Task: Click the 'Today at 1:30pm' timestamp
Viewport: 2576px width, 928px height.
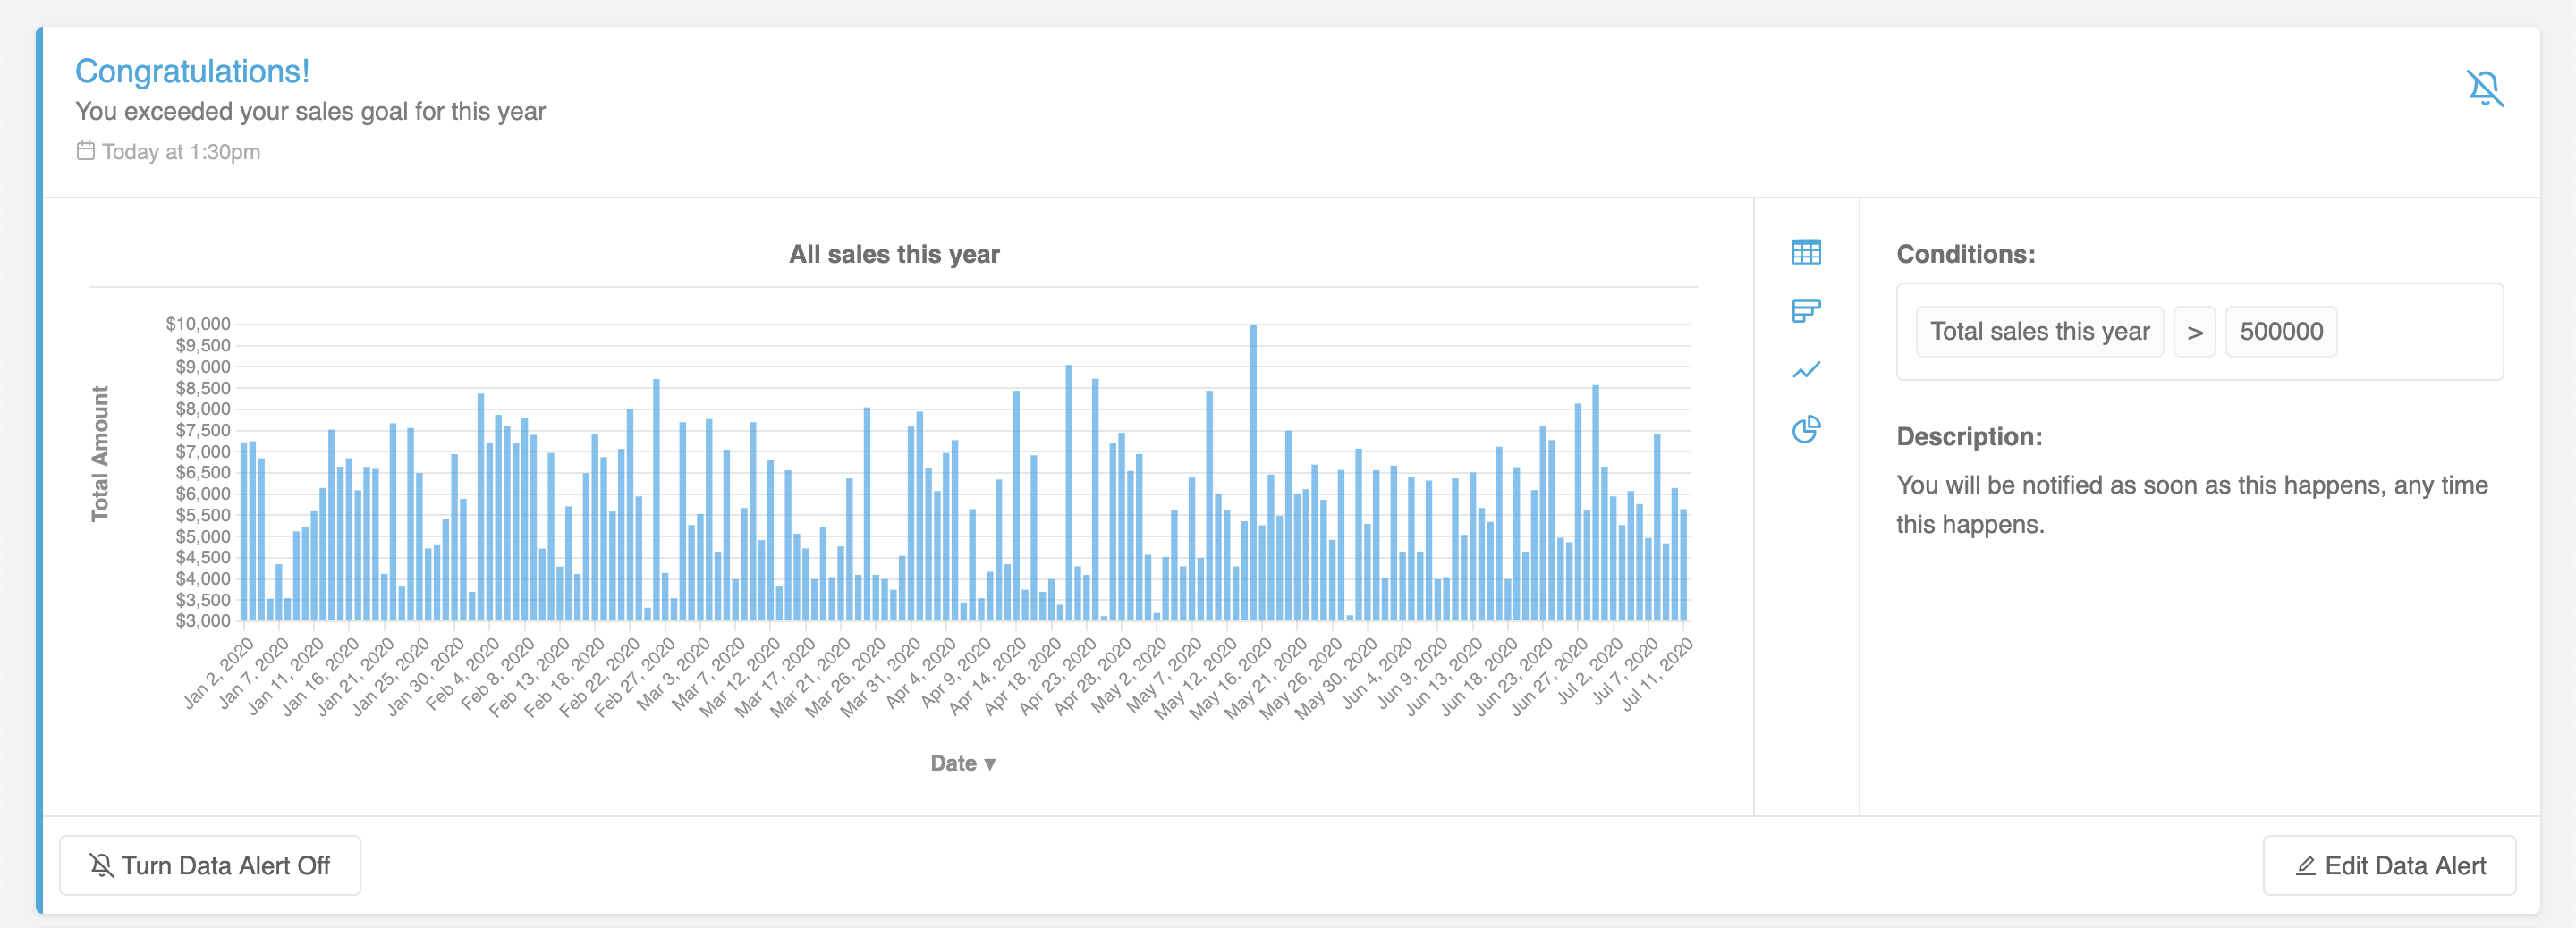Action: click(x=181, y=152)
